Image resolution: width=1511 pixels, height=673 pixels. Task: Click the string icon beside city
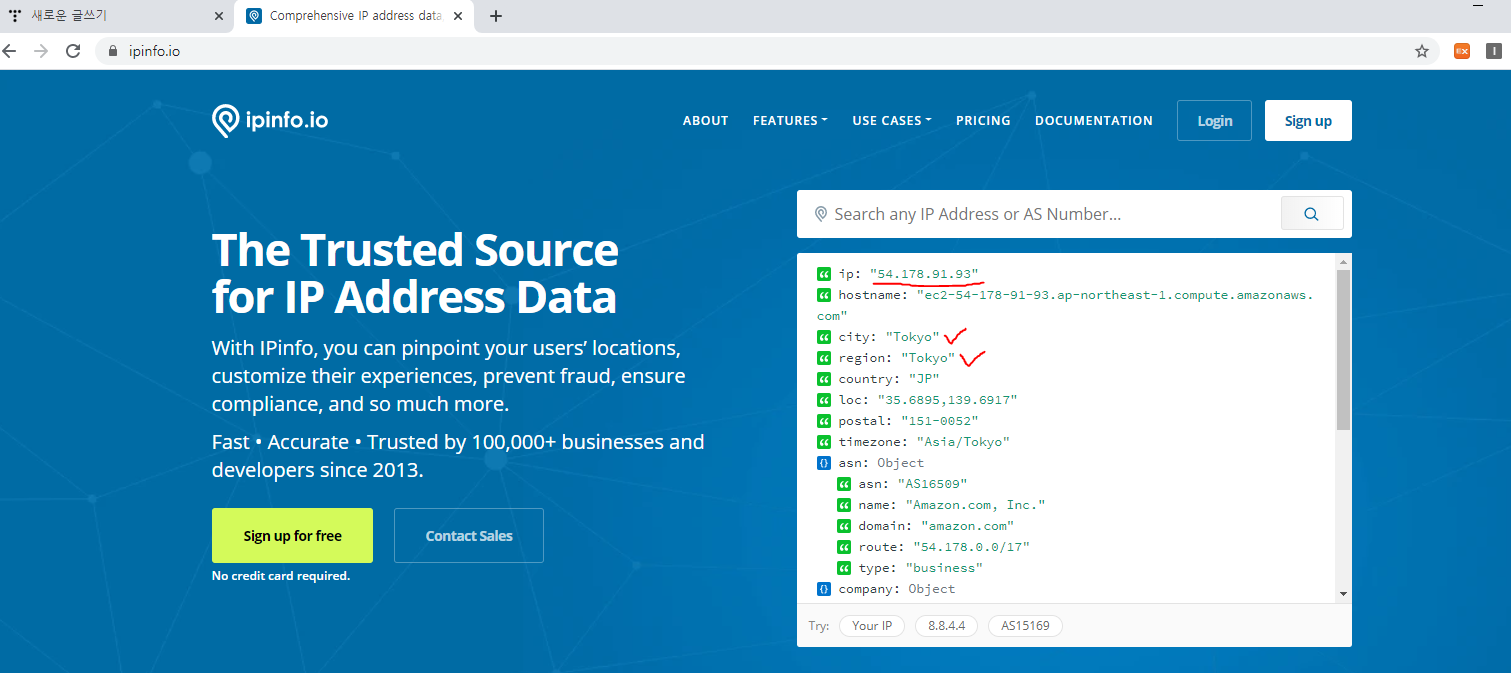click(824, 337)
